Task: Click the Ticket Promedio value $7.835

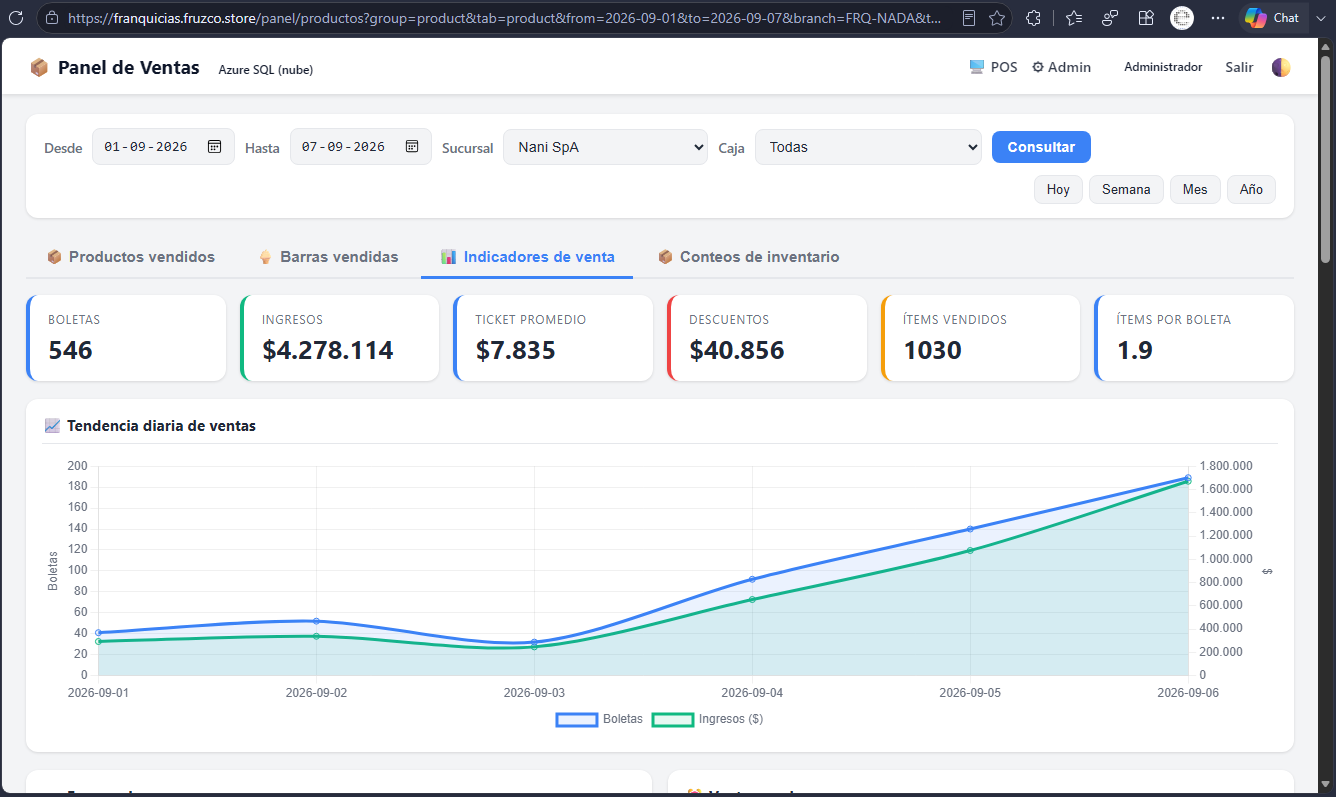Action: coord(515,350)
